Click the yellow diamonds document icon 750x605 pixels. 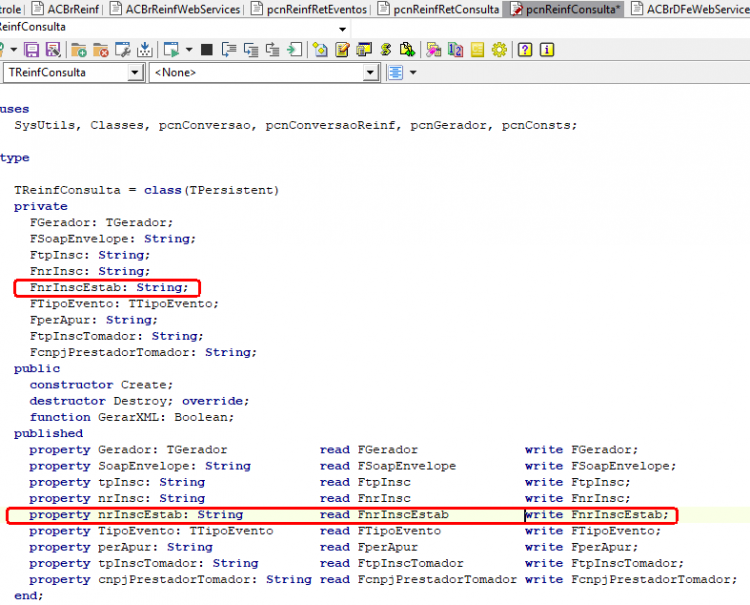coord(320,50)
